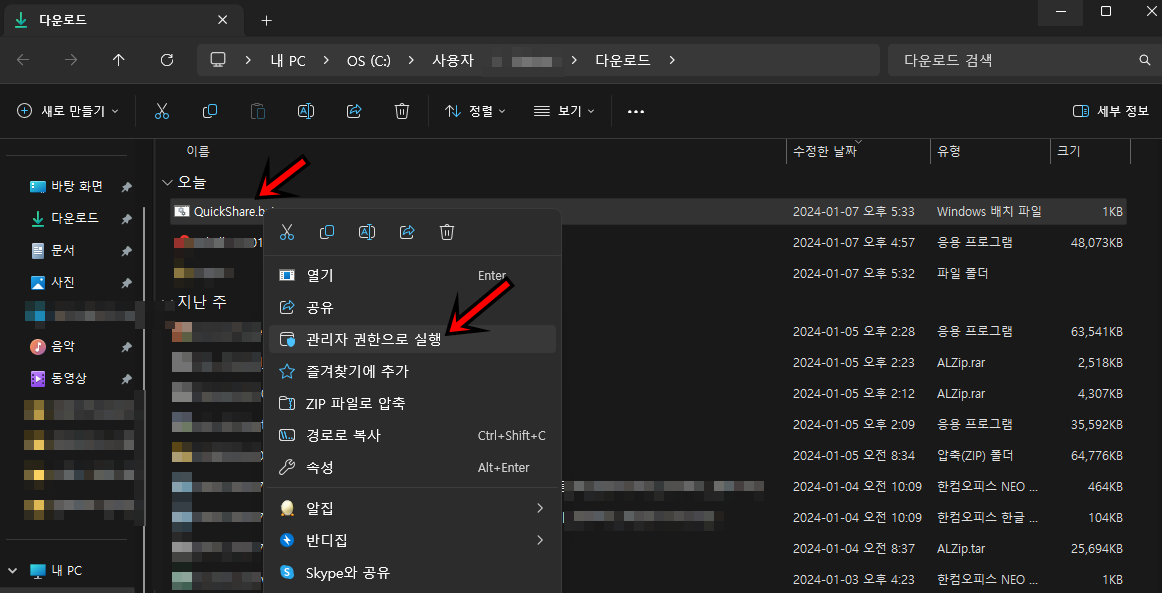
Task: Open the 정렬 sort dropdown
Action: click(475, 111)
